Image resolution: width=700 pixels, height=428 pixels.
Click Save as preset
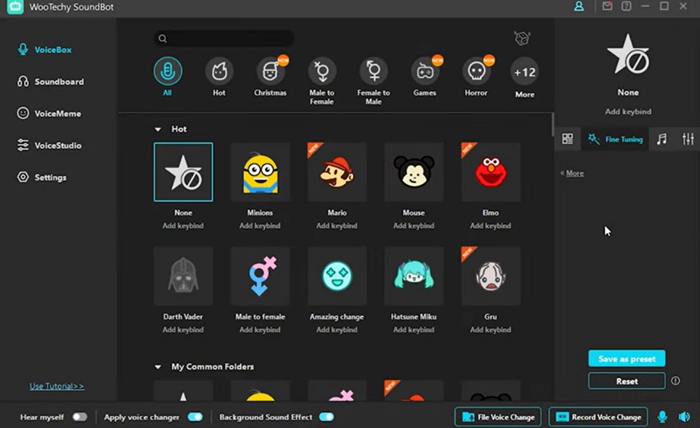(x=627, y=358)
